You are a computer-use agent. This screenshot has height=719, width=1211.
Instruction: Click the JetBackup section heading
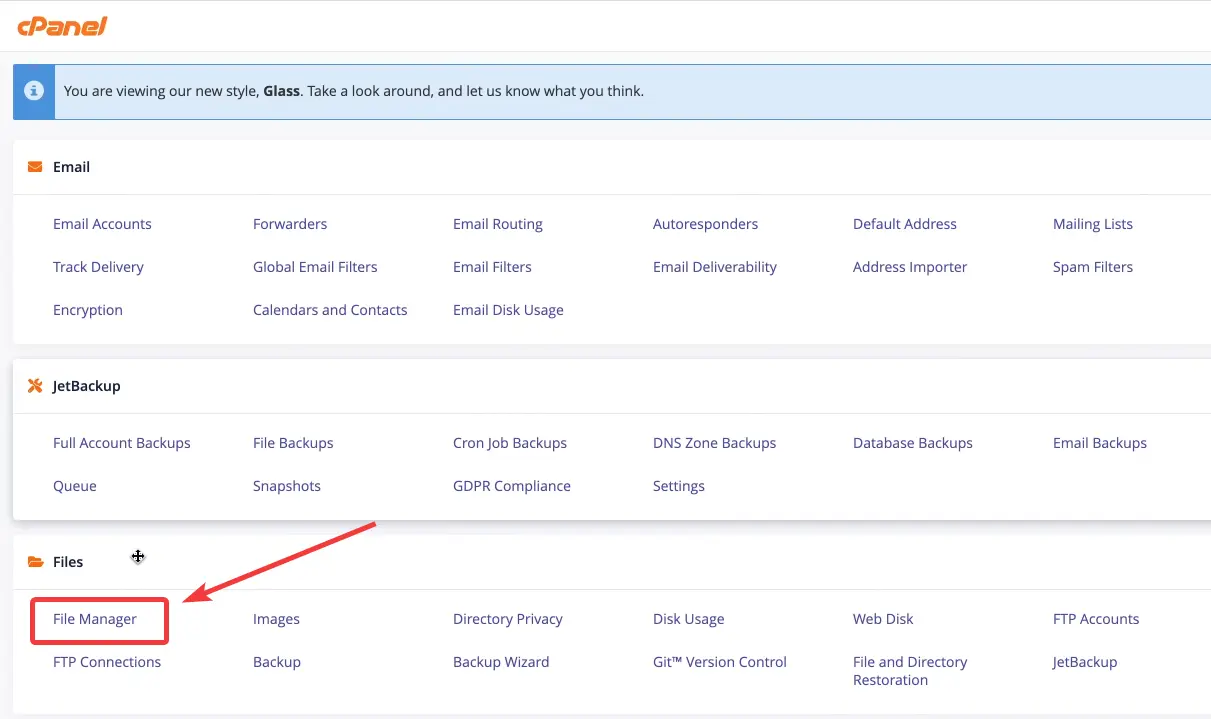coord(87,386)
